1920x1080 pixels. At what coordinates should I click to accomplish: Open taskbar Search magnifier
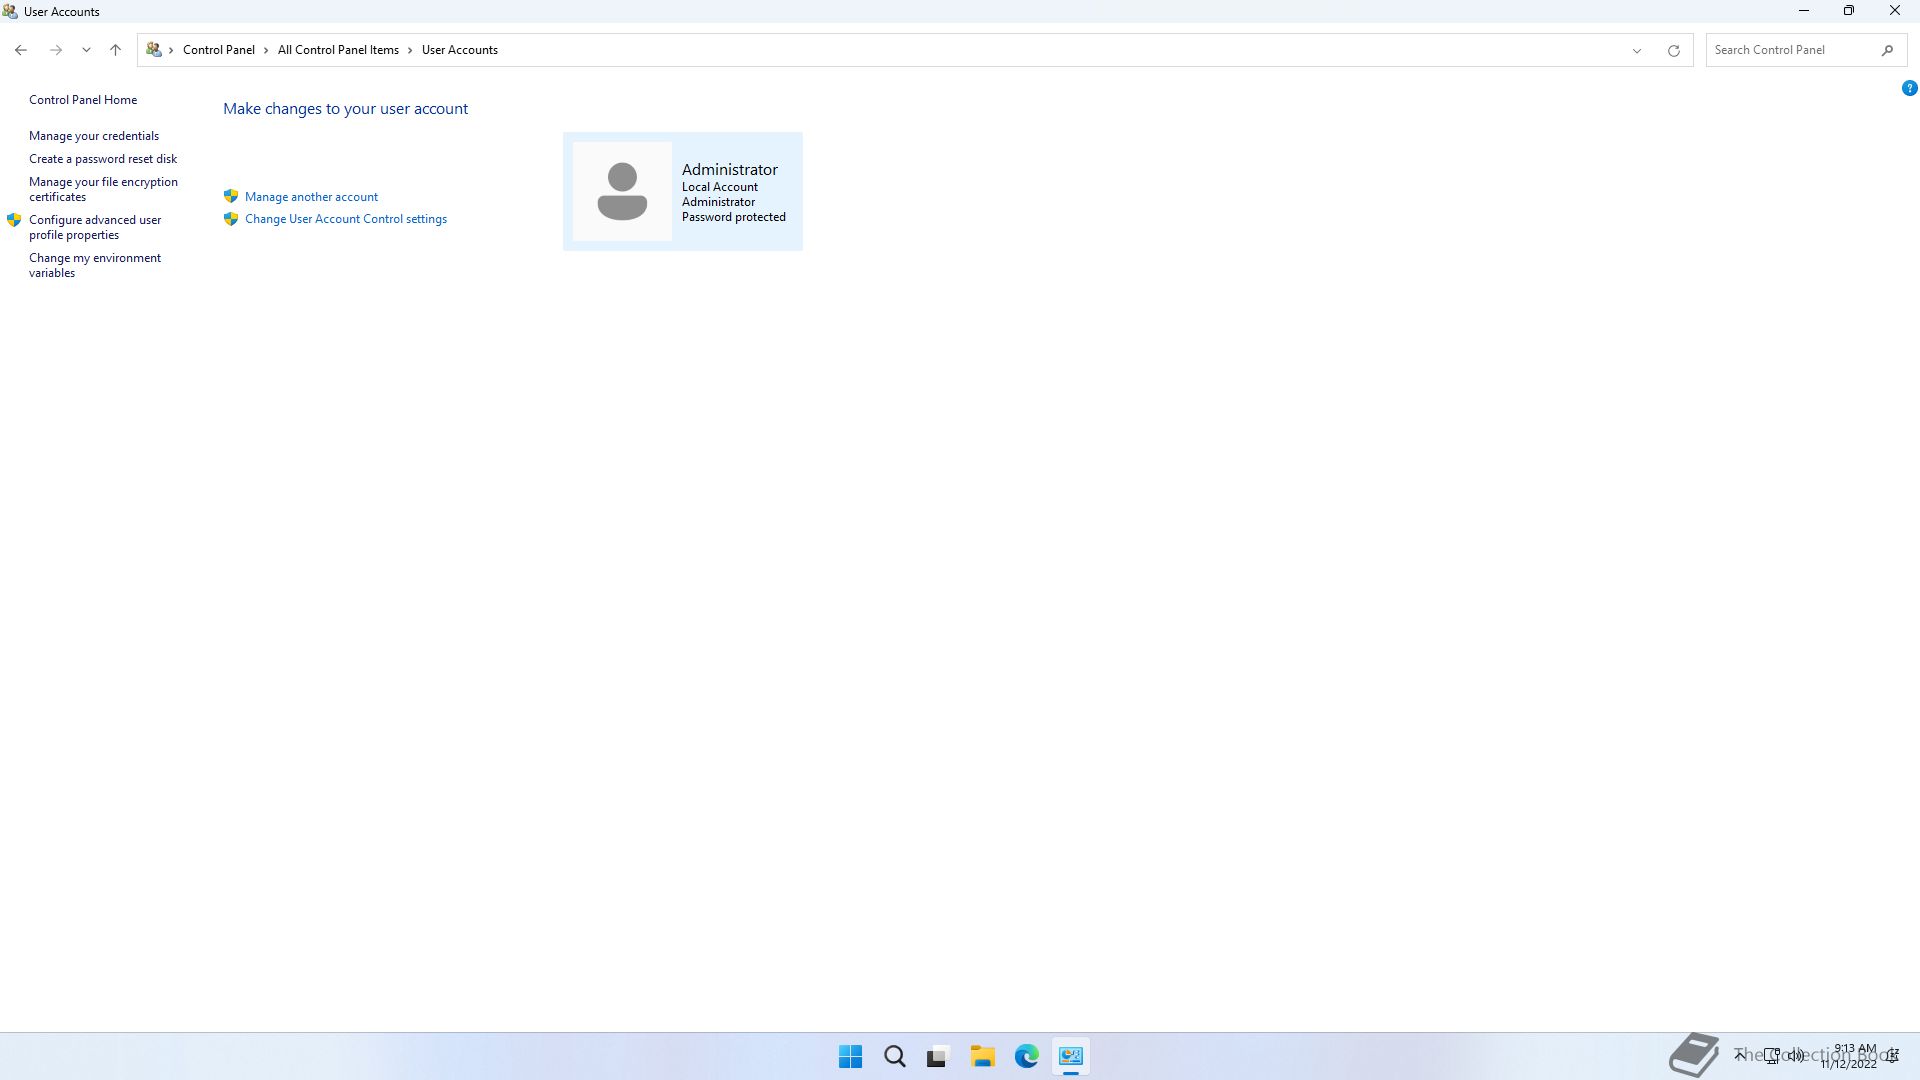click(895, 1056)
